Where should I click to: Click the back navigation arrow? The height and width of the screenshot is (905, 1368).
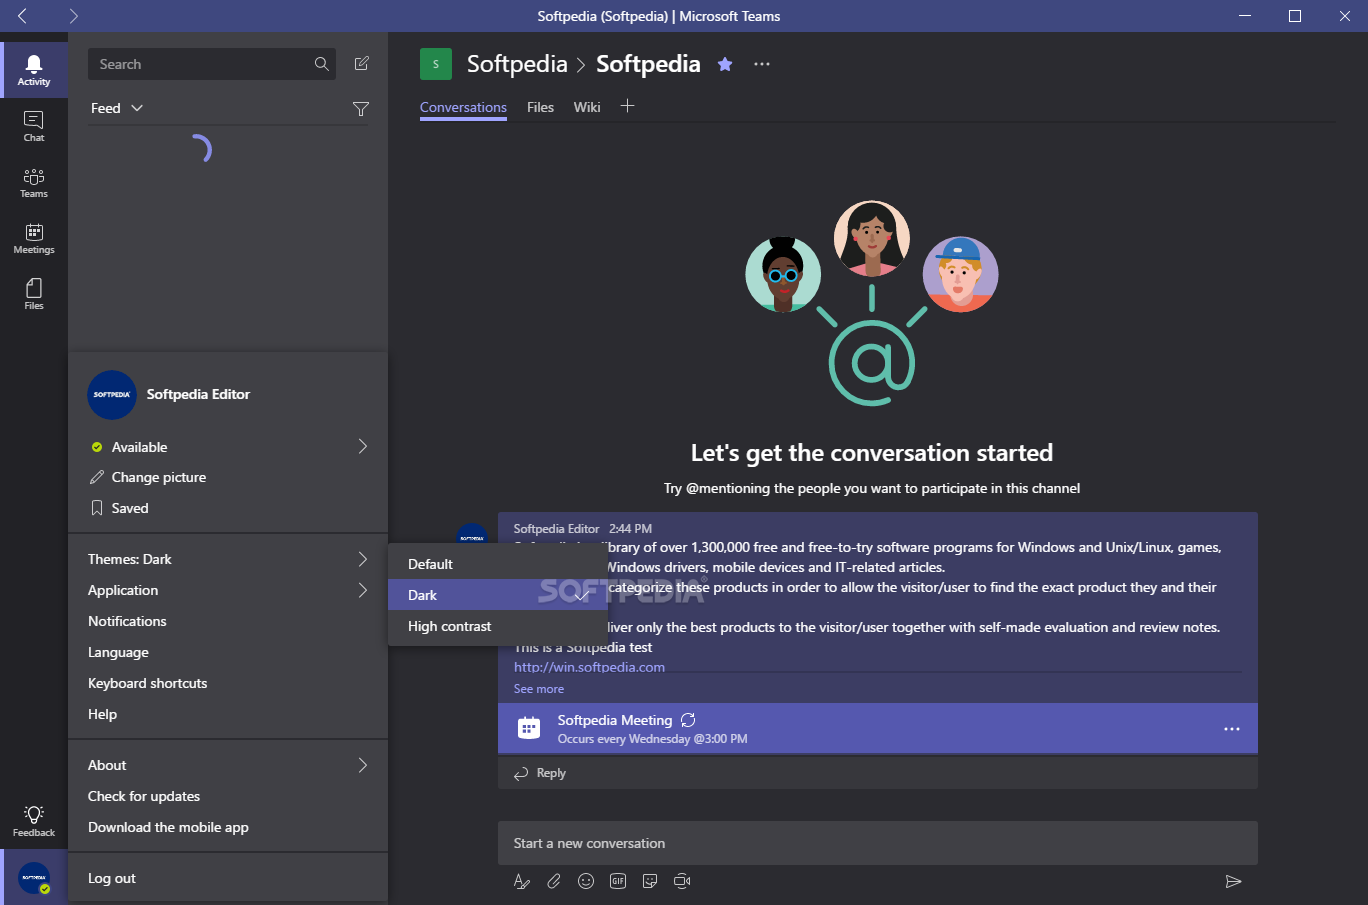pyautogui.click(x=22, y=16)
